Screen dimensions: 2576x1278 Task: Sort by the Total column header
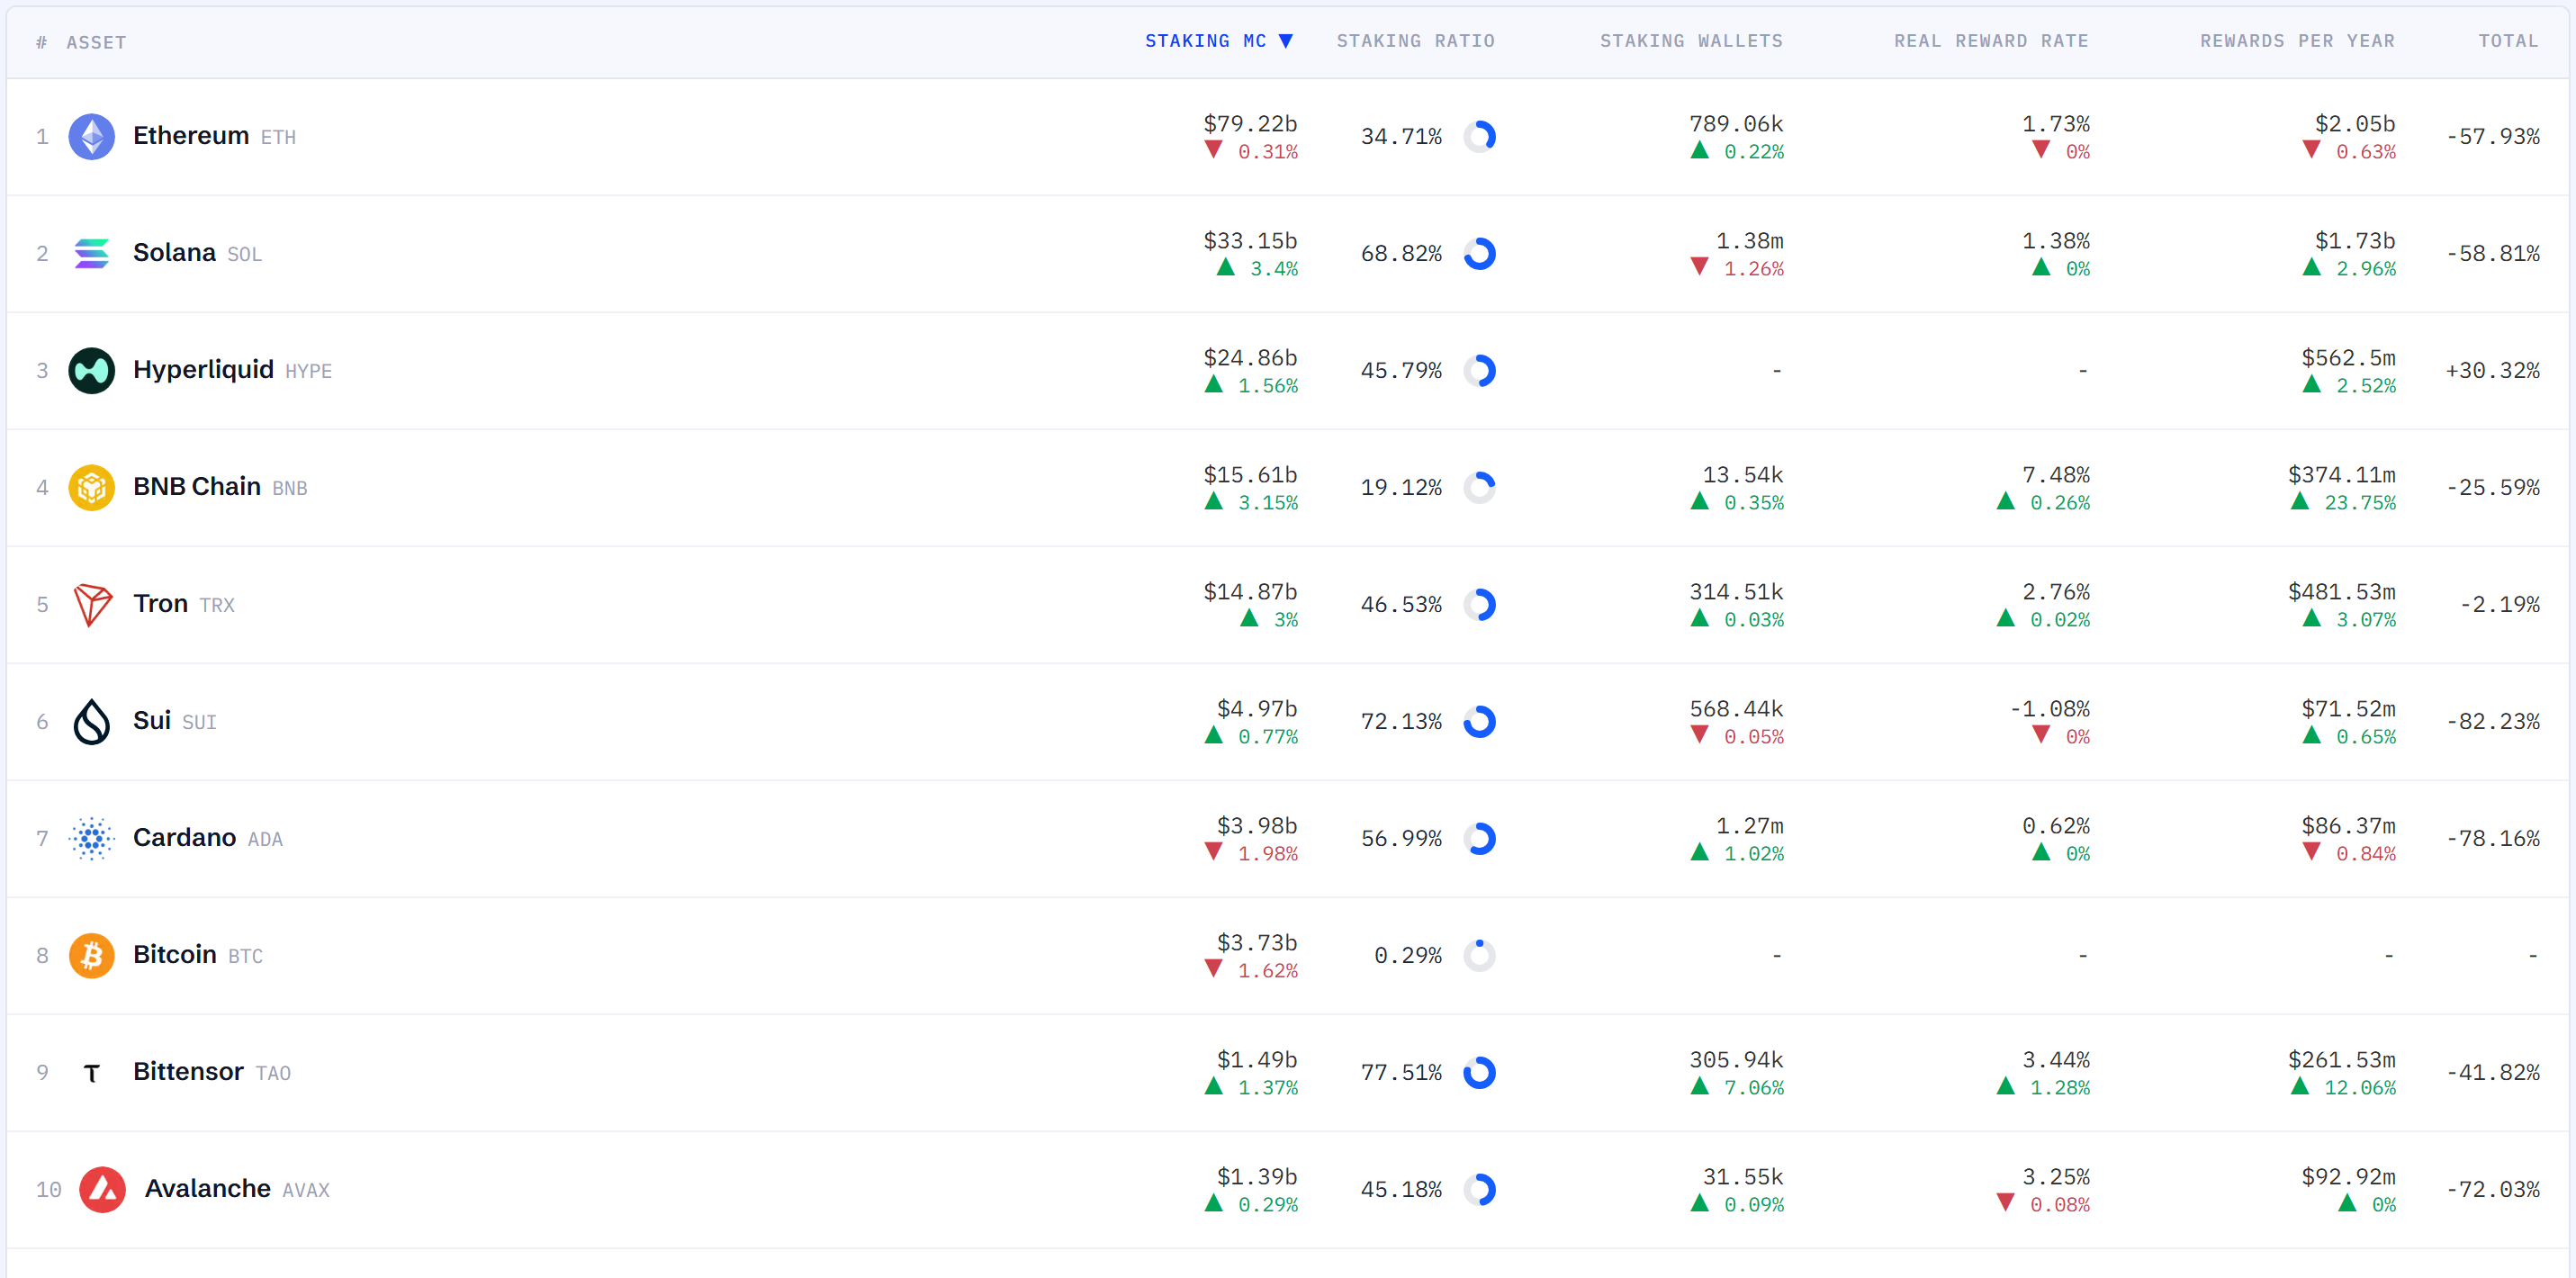(x=2508, y=41)
